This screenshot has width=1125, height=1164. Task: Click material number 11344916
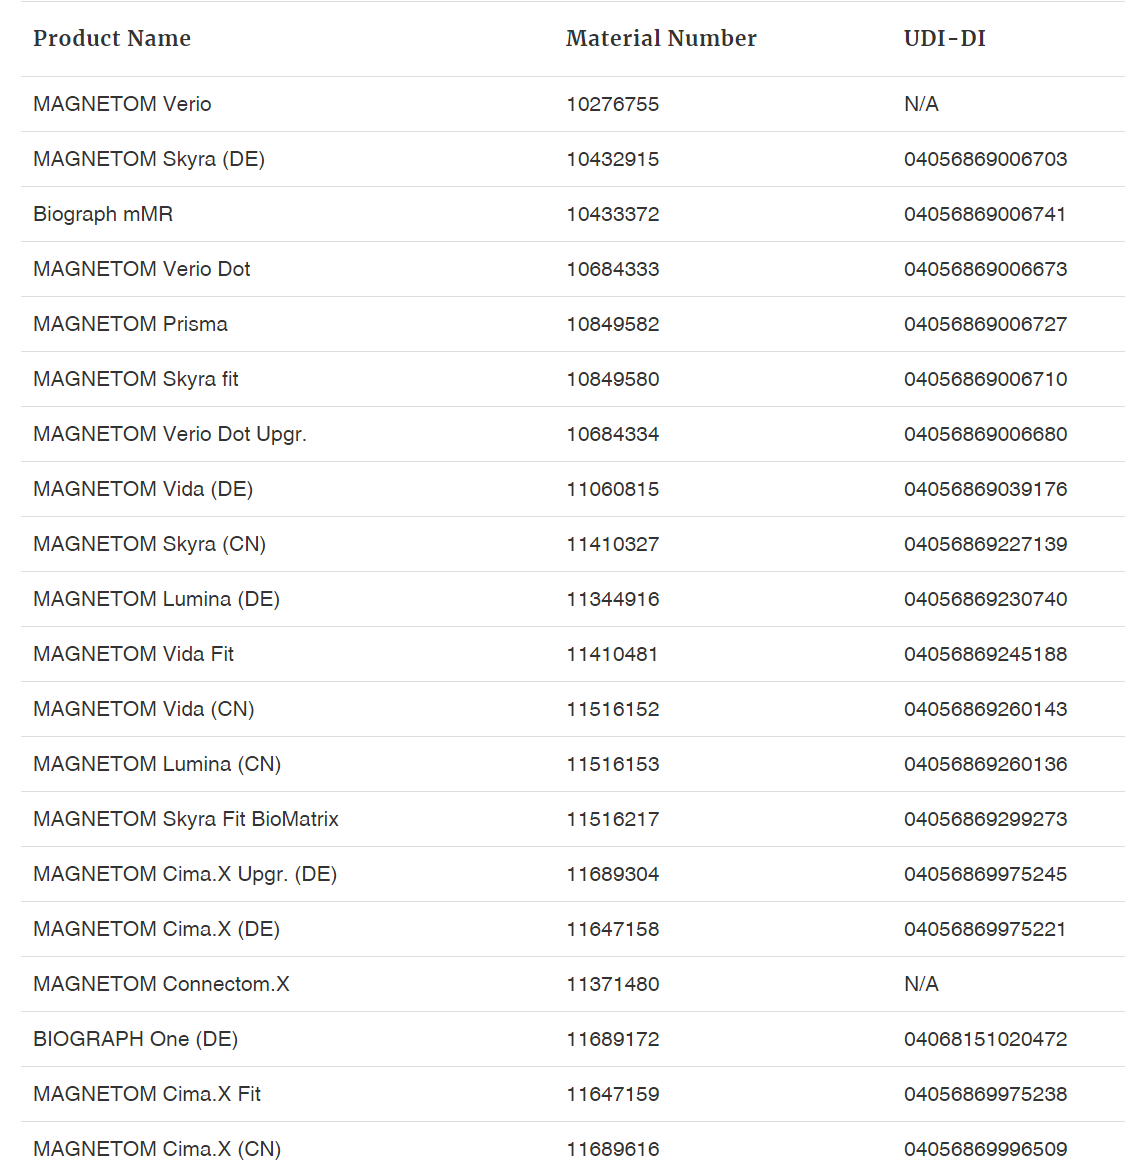(612, 599)
